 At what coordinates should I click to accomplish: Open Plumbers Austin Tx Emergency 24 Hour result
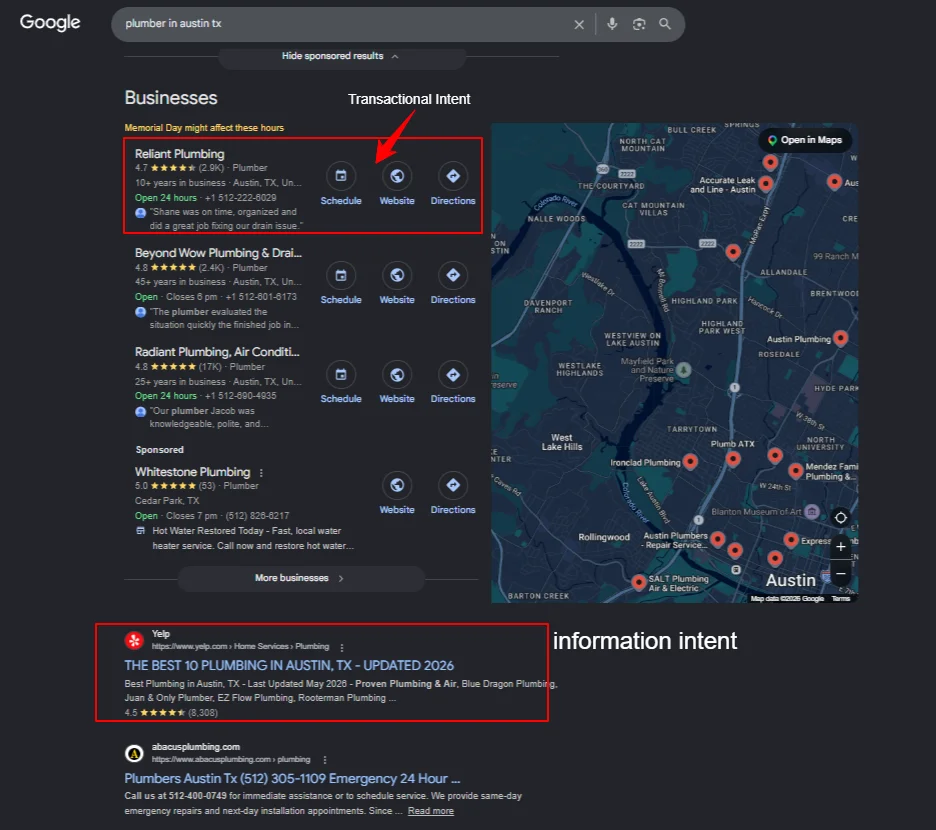coord(292,779)
